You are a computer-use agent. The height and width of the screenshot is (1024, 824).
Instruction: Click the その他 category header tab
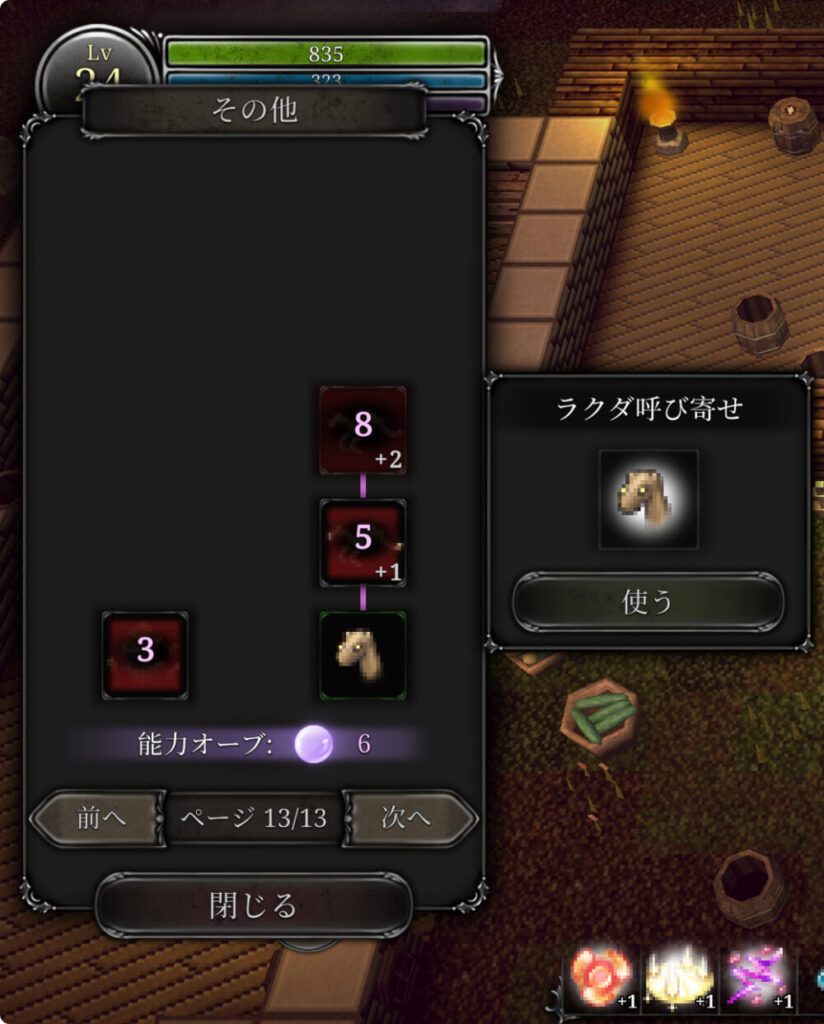(x=255, y=110)
